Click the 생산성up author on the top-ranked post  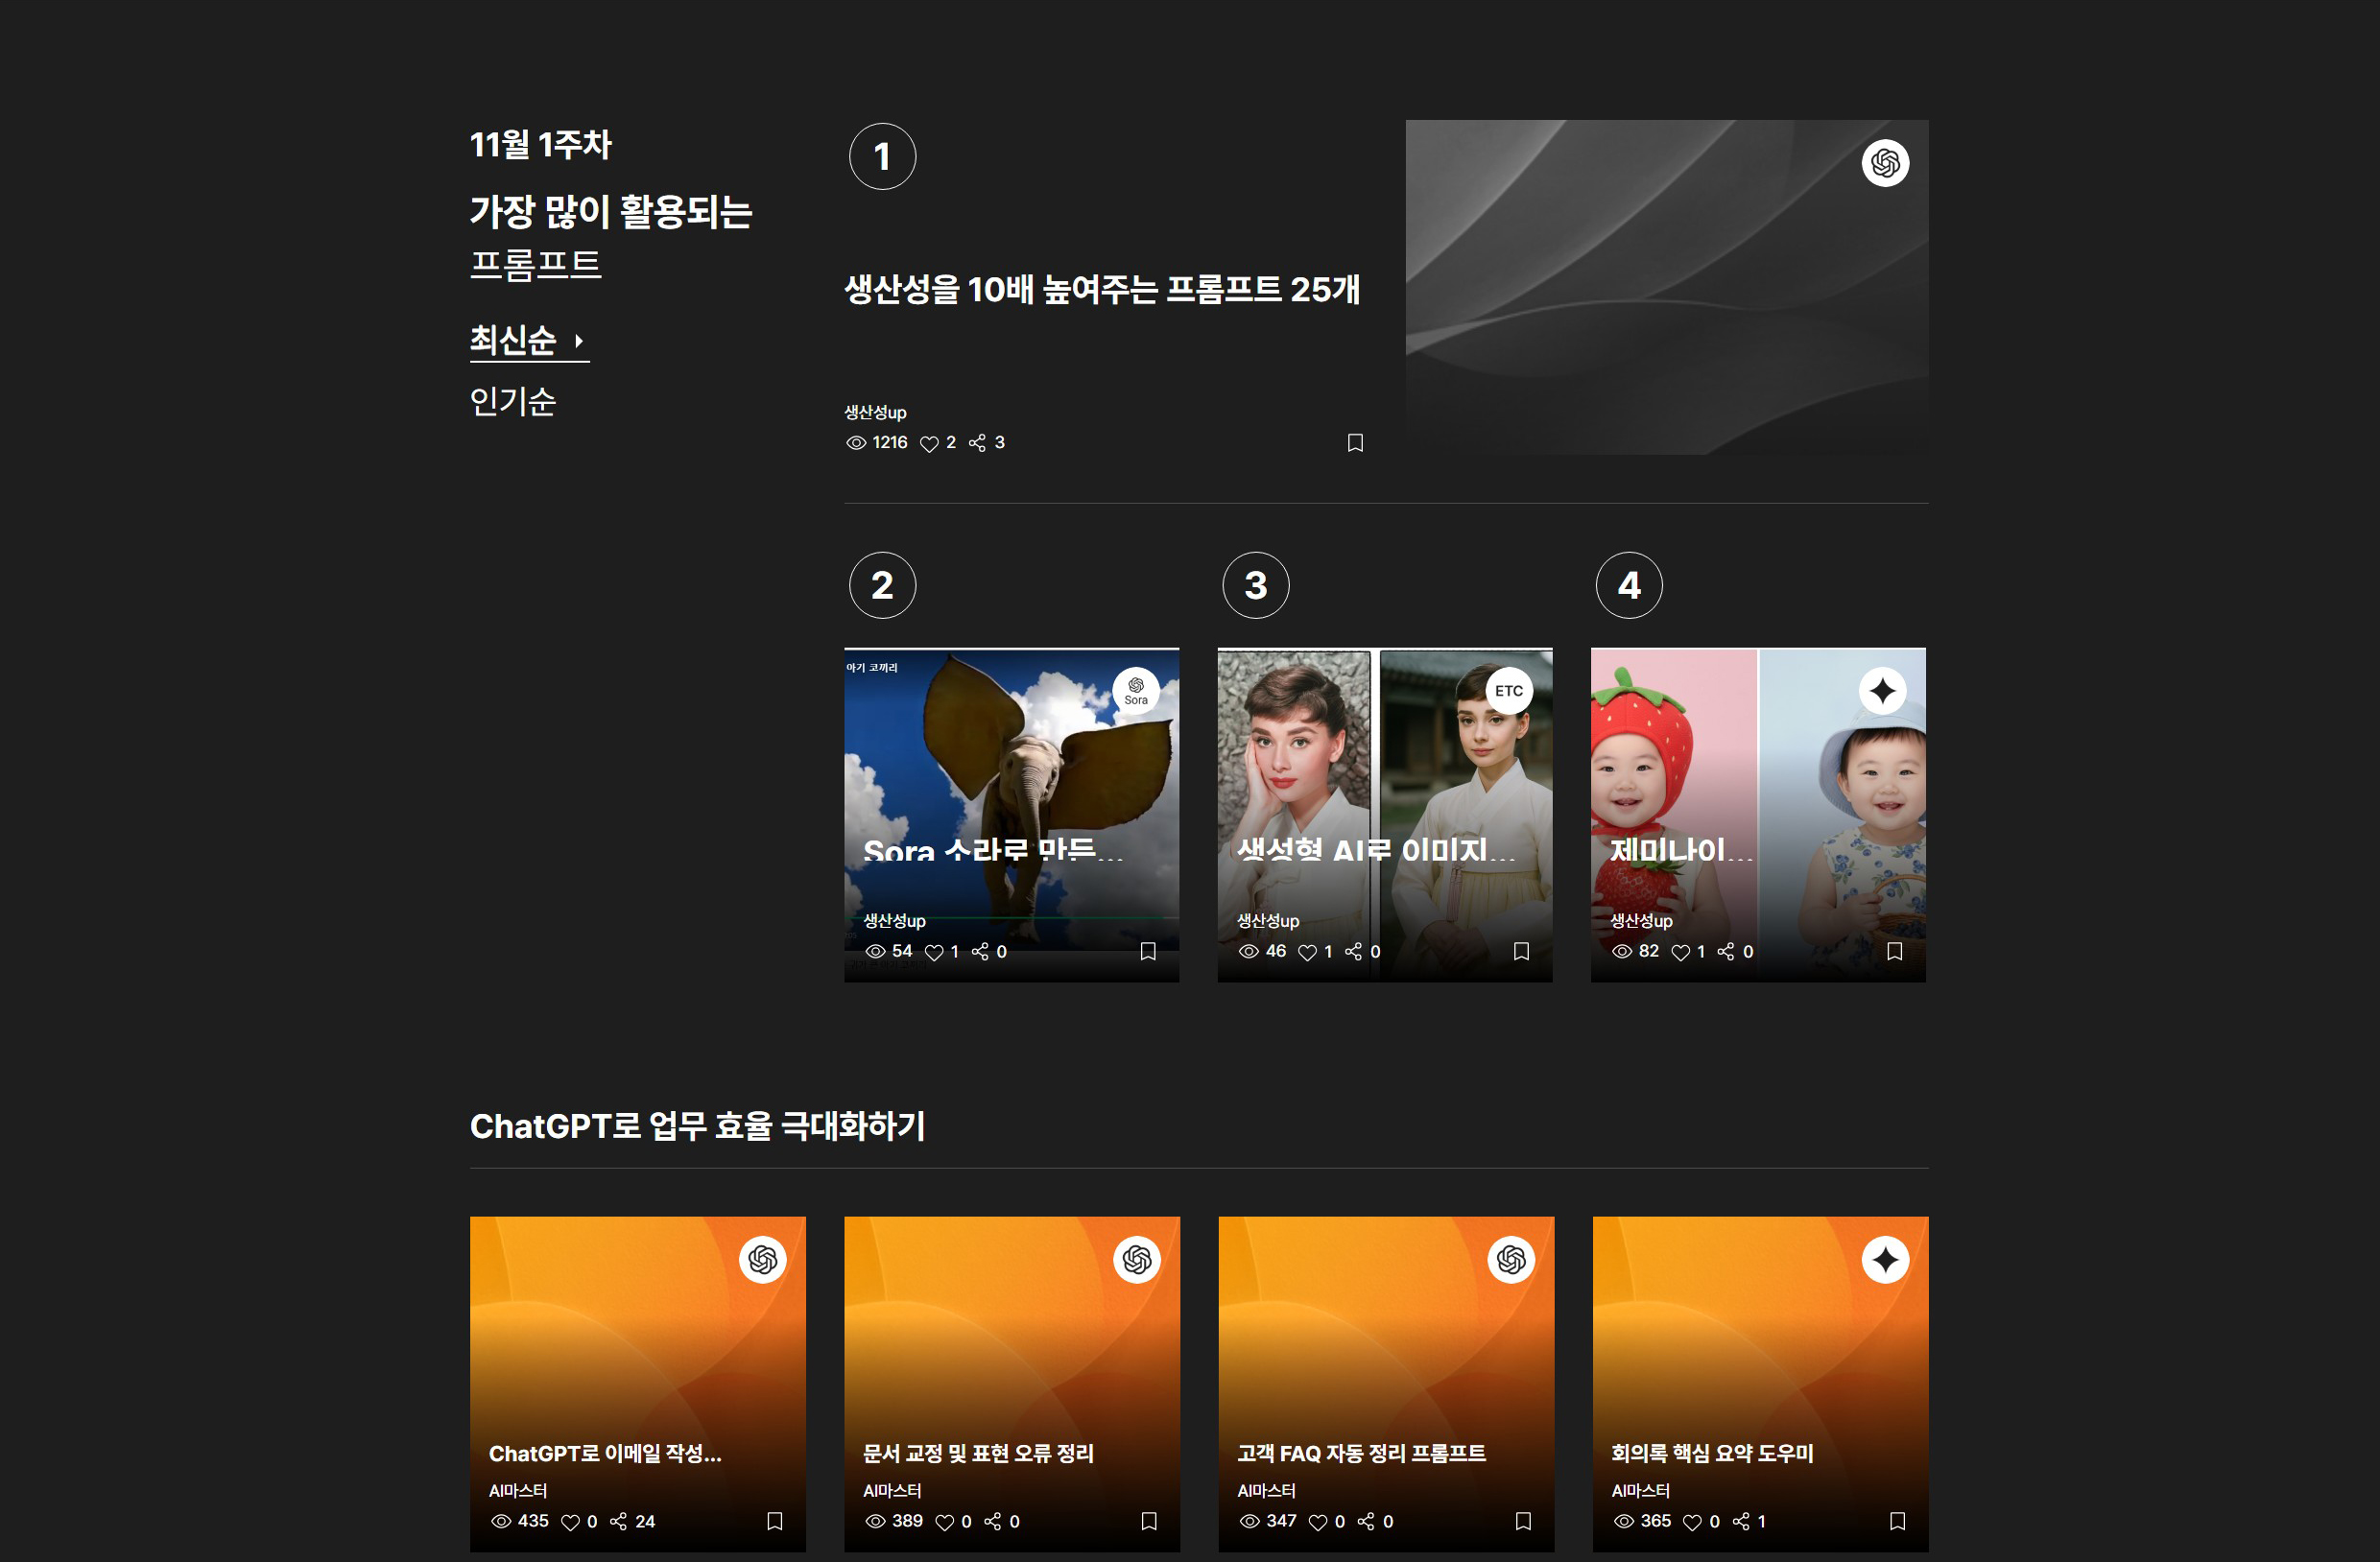(875, 412)
